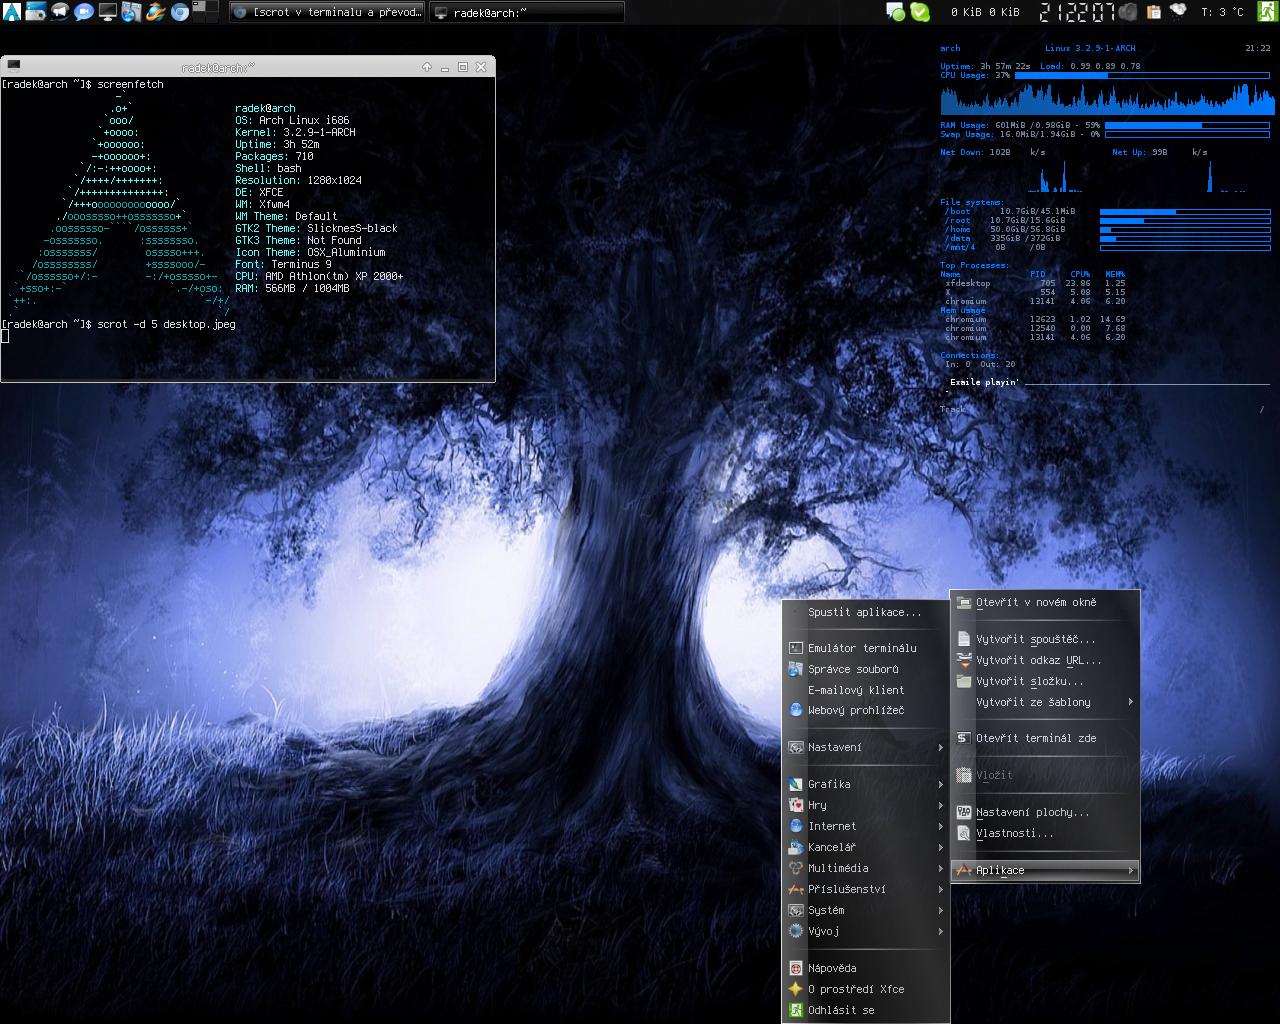Viewport: 1280px width, 1024px height.
Task: Open the blue chat bubble launcher in panel
Action: point(84,12)
